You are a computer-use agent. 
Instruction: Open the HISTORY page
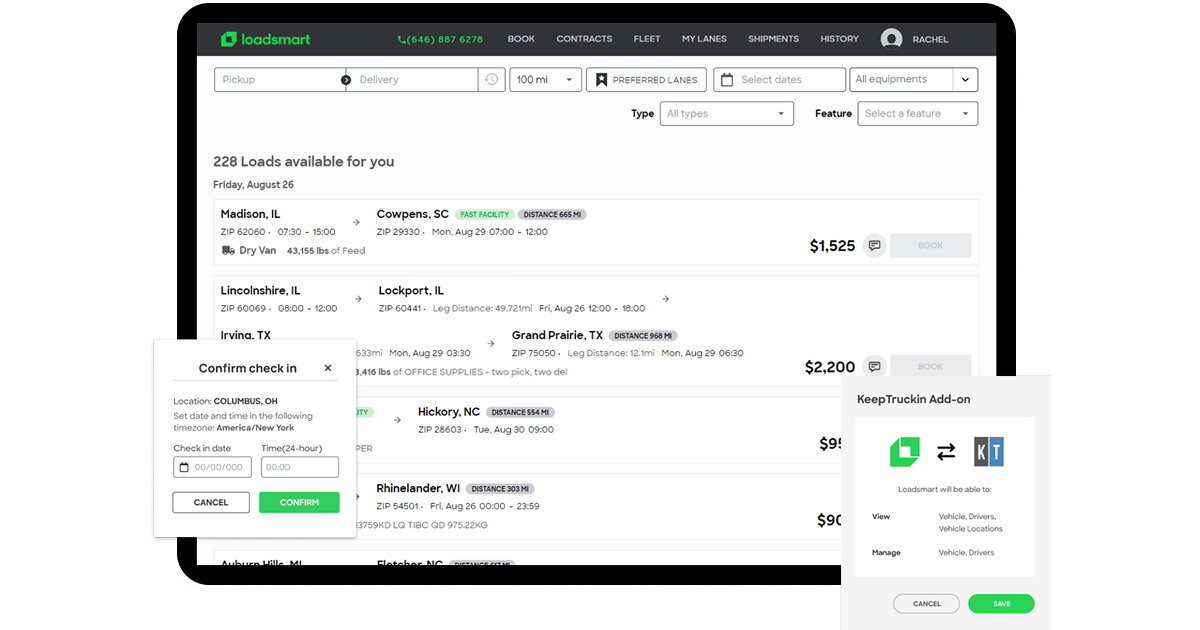point(839,39)
